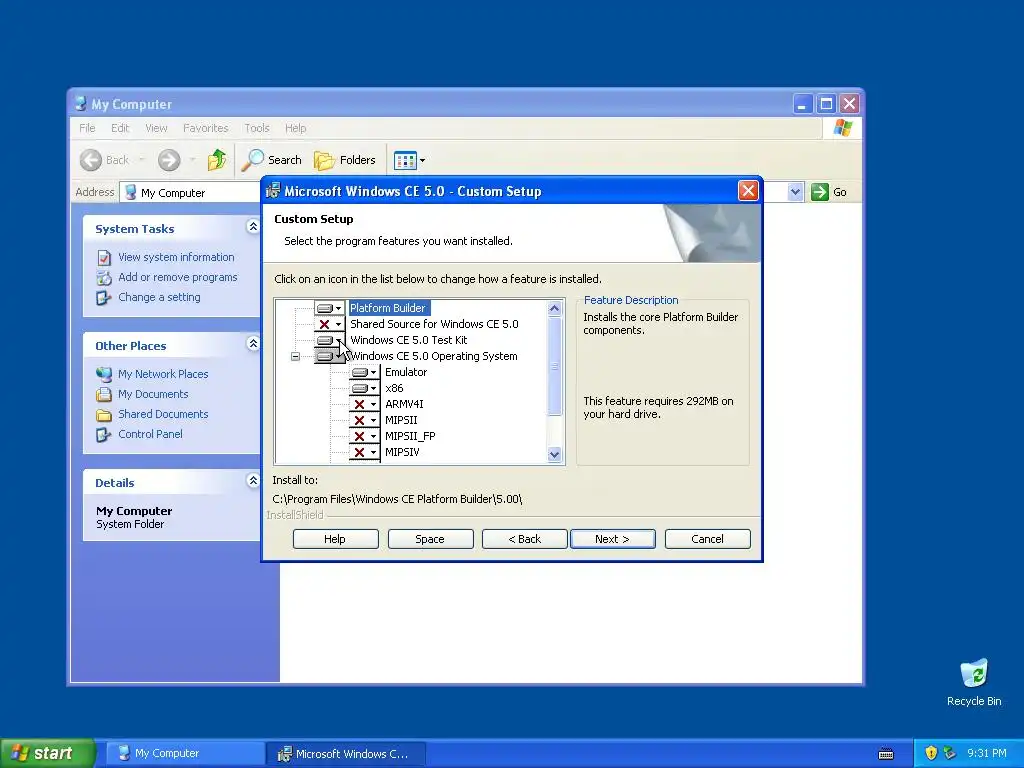Image resolution: width=1024 pixels, height=768 pixels.
Task: Open the Address bar dropdown arrow
Action: click(x=795, y=192)
